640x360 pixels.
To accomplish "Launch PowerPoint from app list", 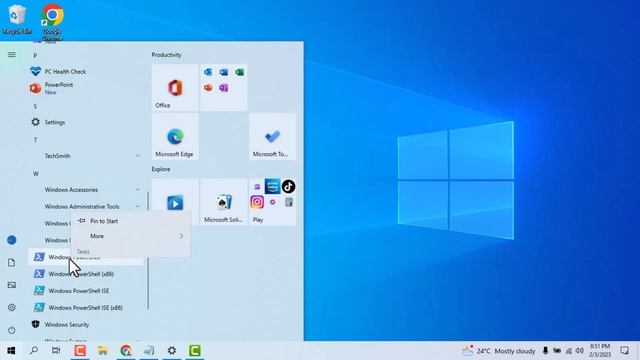I will tap(86, 88).
